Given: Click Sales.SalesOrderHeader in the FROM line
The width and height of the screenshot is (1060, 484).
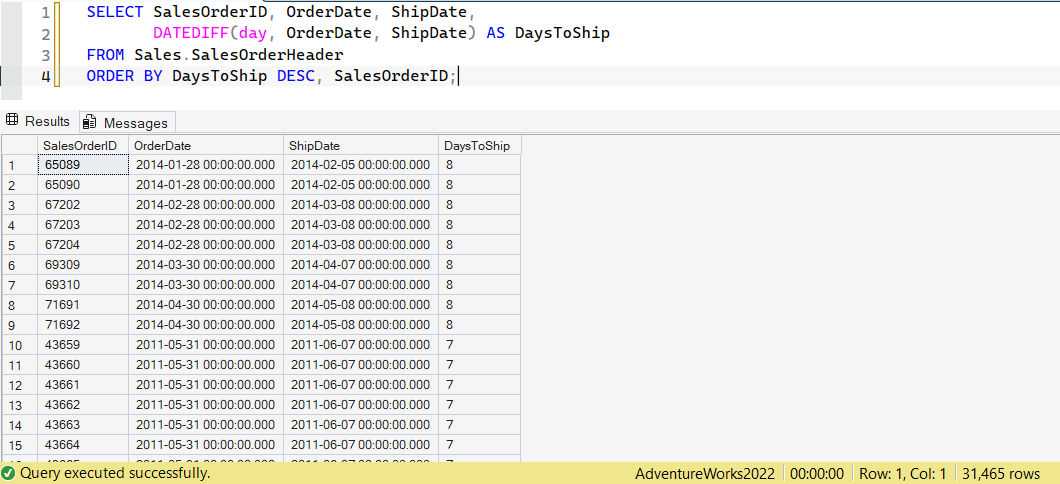Looking at the screenshot, I should (x=239, y=55).
